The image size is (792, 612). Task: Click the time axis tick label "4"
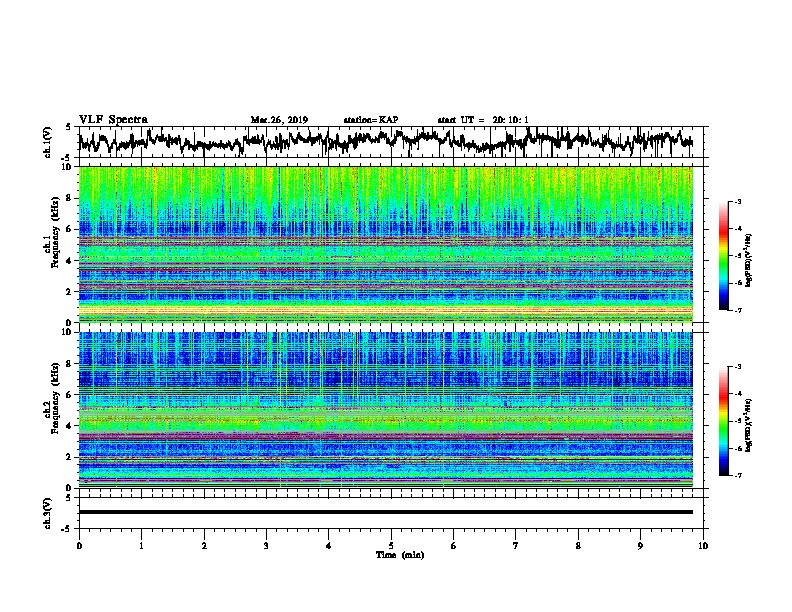pos(329,546)
